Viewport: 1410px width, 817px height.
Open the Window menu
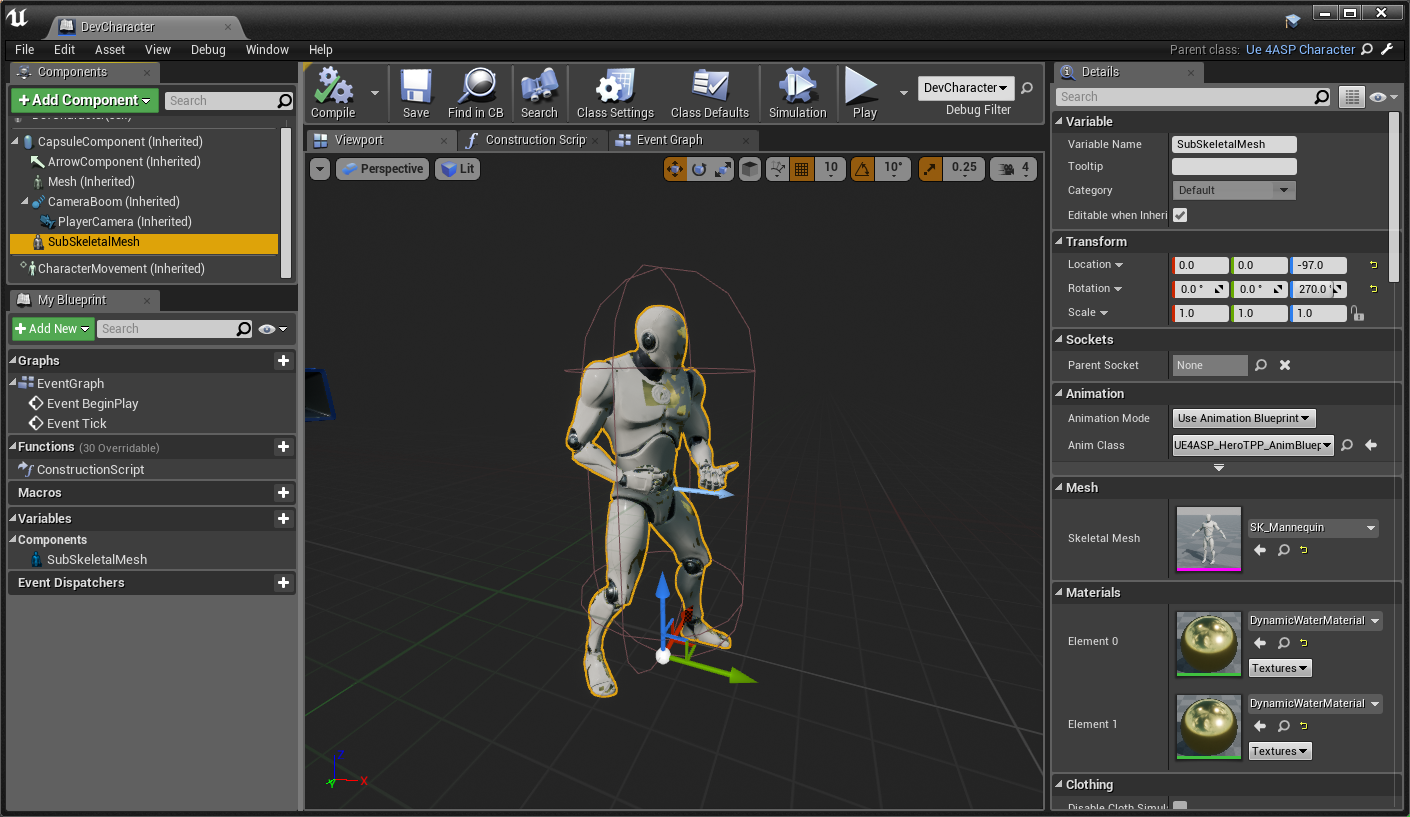[267, 49]
